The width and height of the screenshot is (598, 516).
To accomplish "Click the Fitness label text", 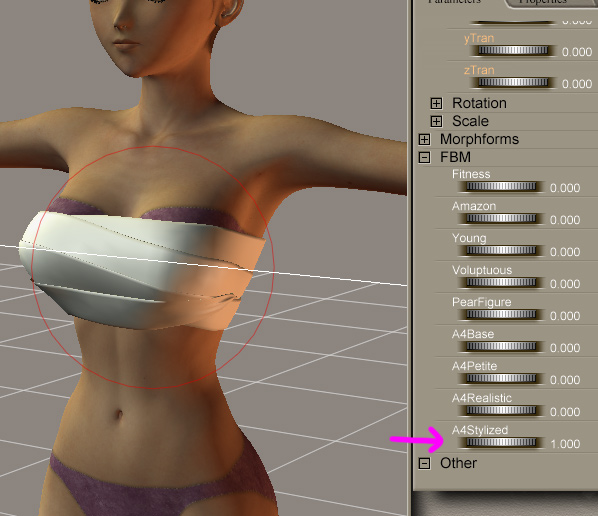I will point(471,174).
